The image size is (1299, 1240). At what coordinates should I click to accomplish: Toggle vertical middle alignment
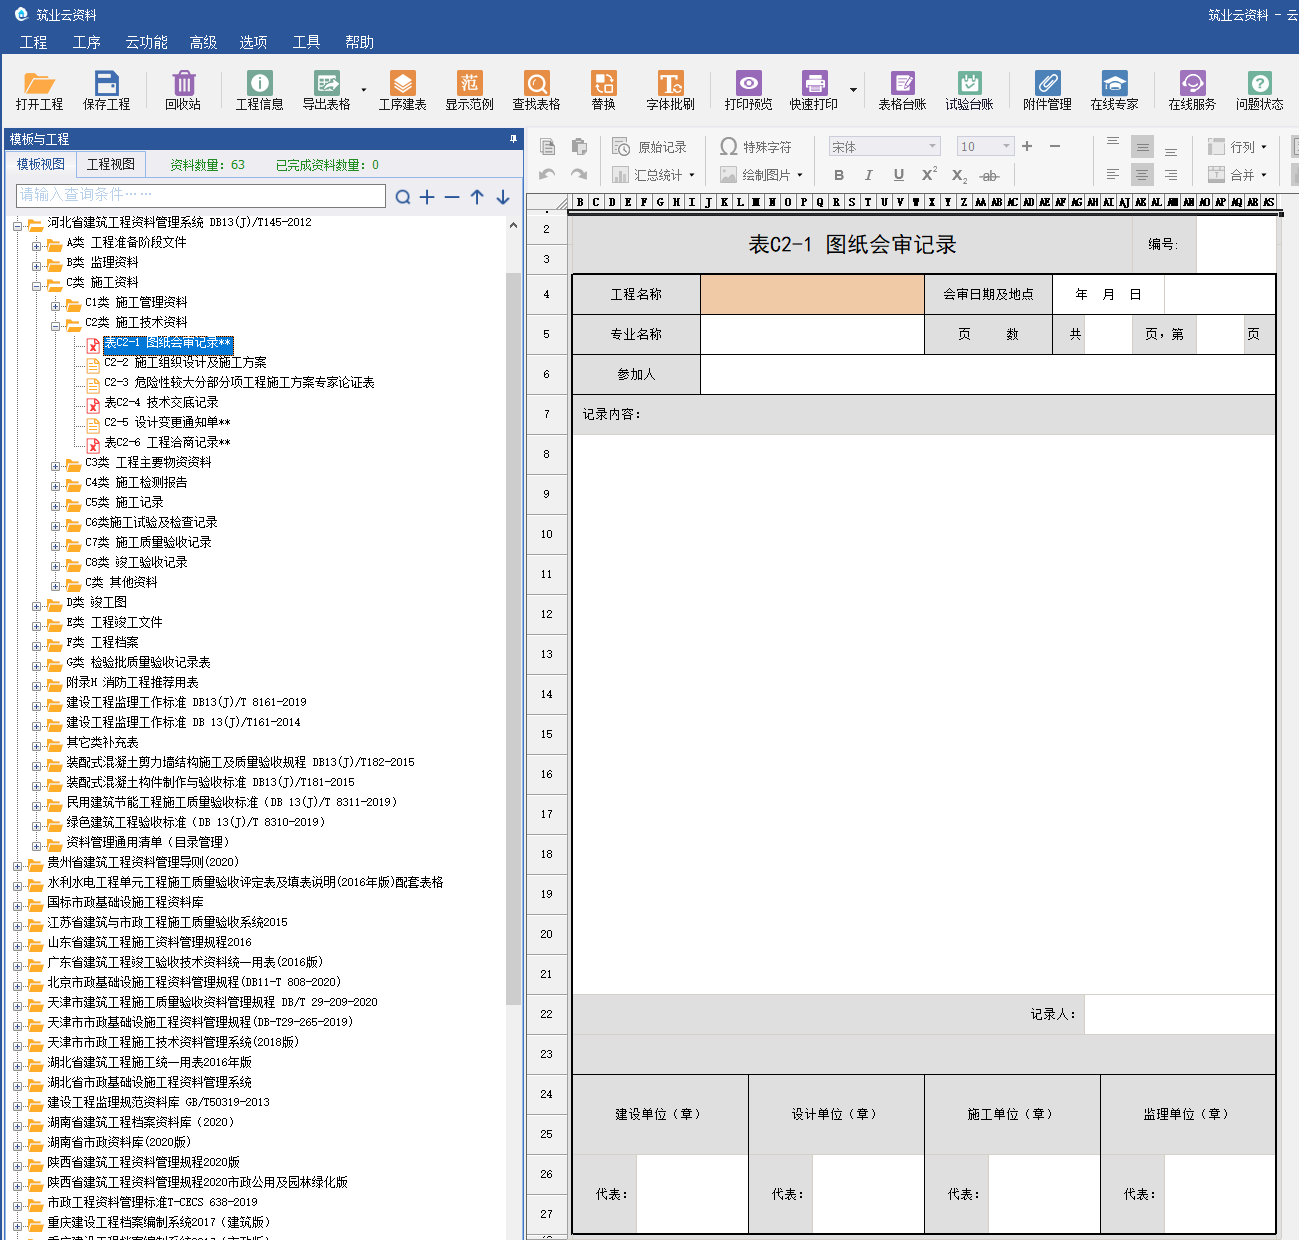(1142, 147)
